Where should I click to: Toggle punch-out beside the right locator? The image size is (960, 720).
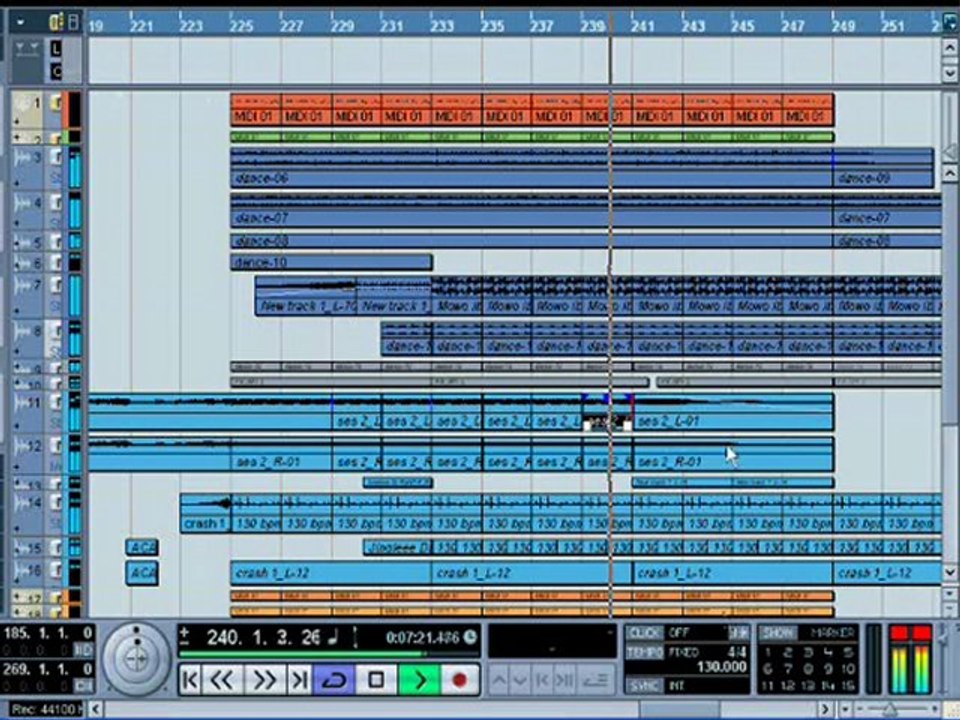point(83,685)
